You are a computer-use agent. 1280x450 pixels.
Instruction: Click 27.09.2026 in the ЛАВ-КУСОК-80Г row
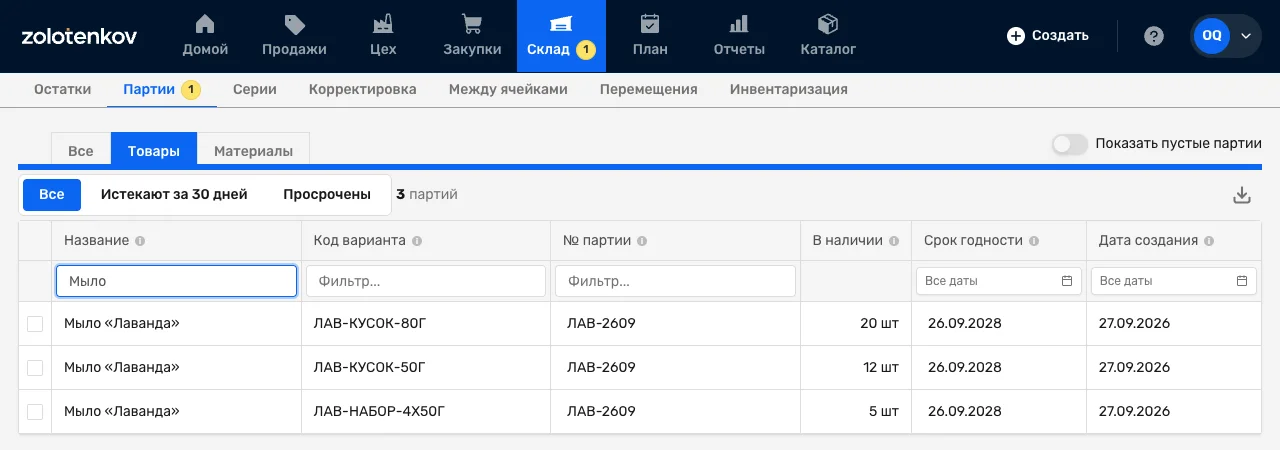(1134, 324)
